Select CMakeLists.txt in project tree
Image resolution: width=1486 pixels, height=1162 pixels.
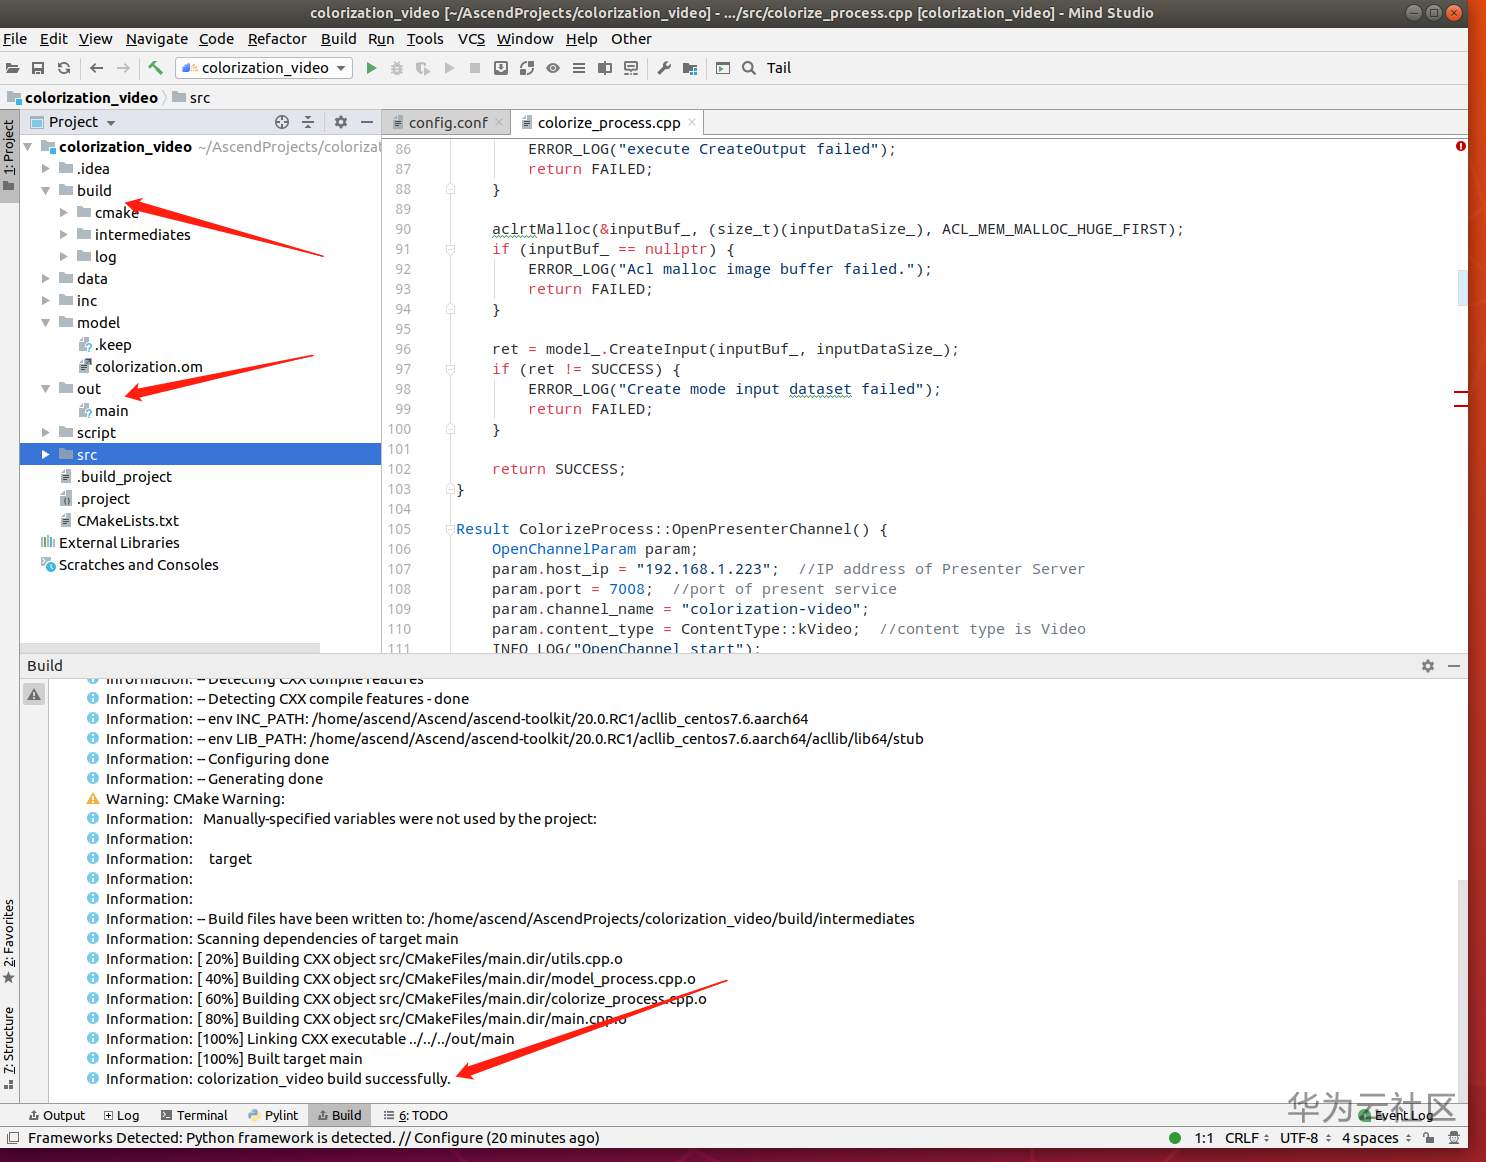[x=128, y=521]
